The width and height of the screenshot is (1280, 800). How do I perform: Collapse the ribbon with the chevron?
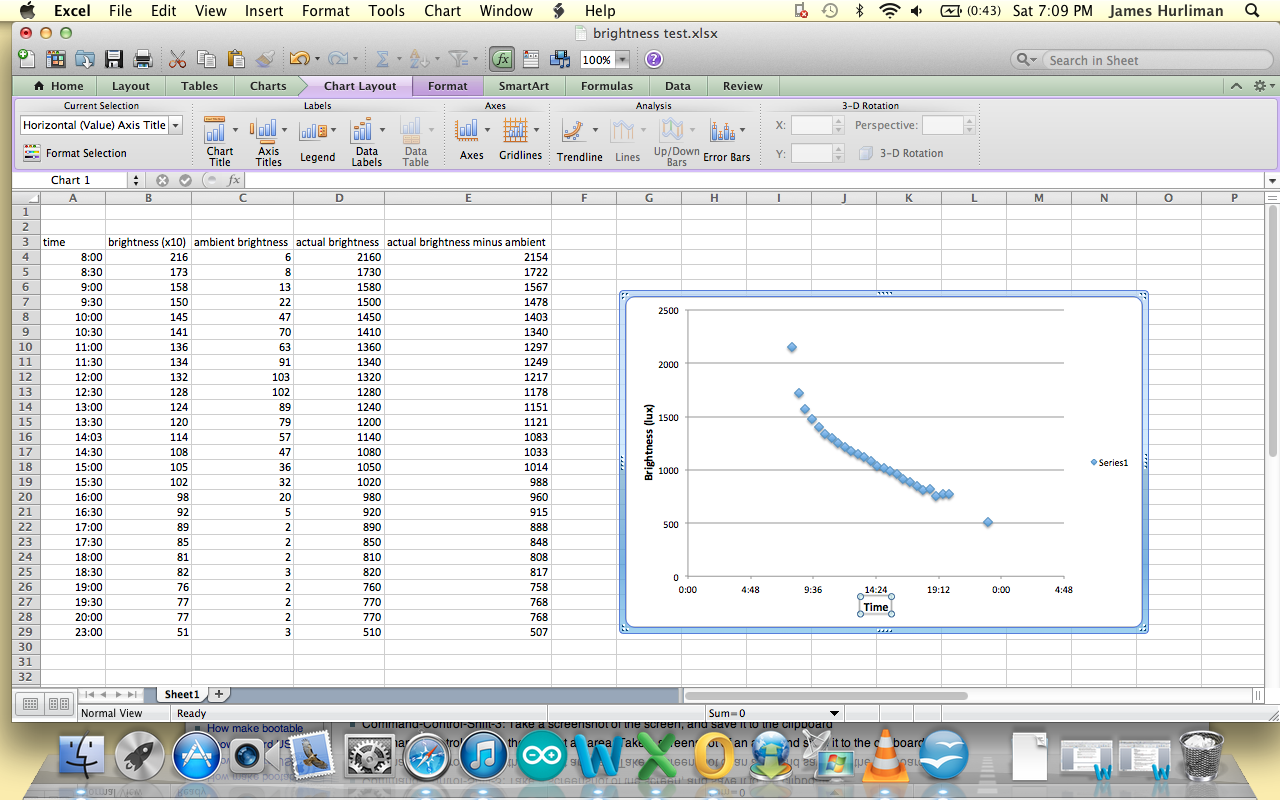click(1237, 86)
